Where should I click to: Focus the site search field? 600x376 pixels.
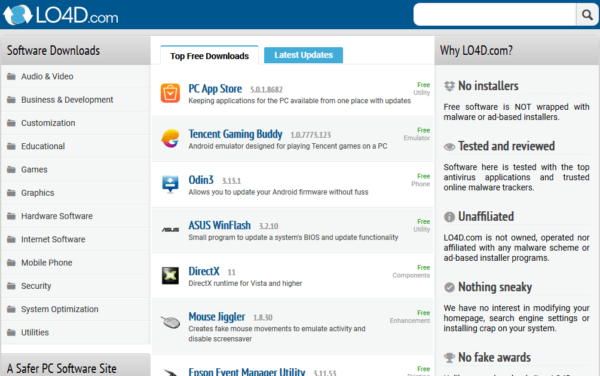(495, 15)
